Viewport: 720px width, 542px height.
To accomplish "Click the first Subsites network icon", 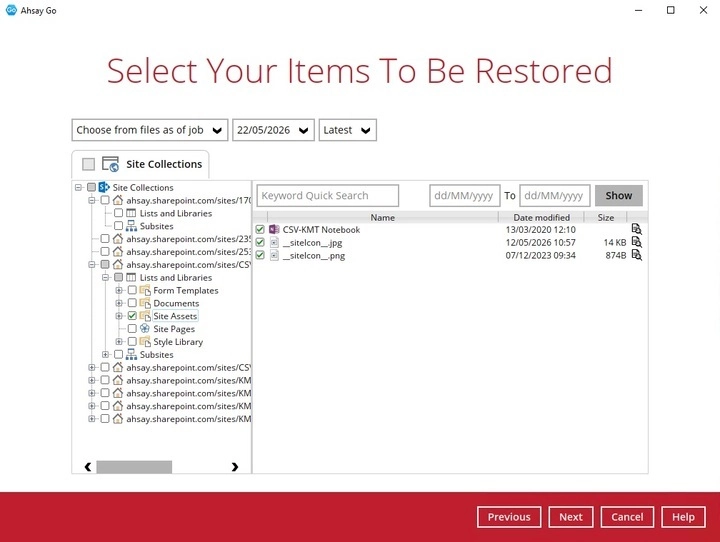I will click(131, 226).
